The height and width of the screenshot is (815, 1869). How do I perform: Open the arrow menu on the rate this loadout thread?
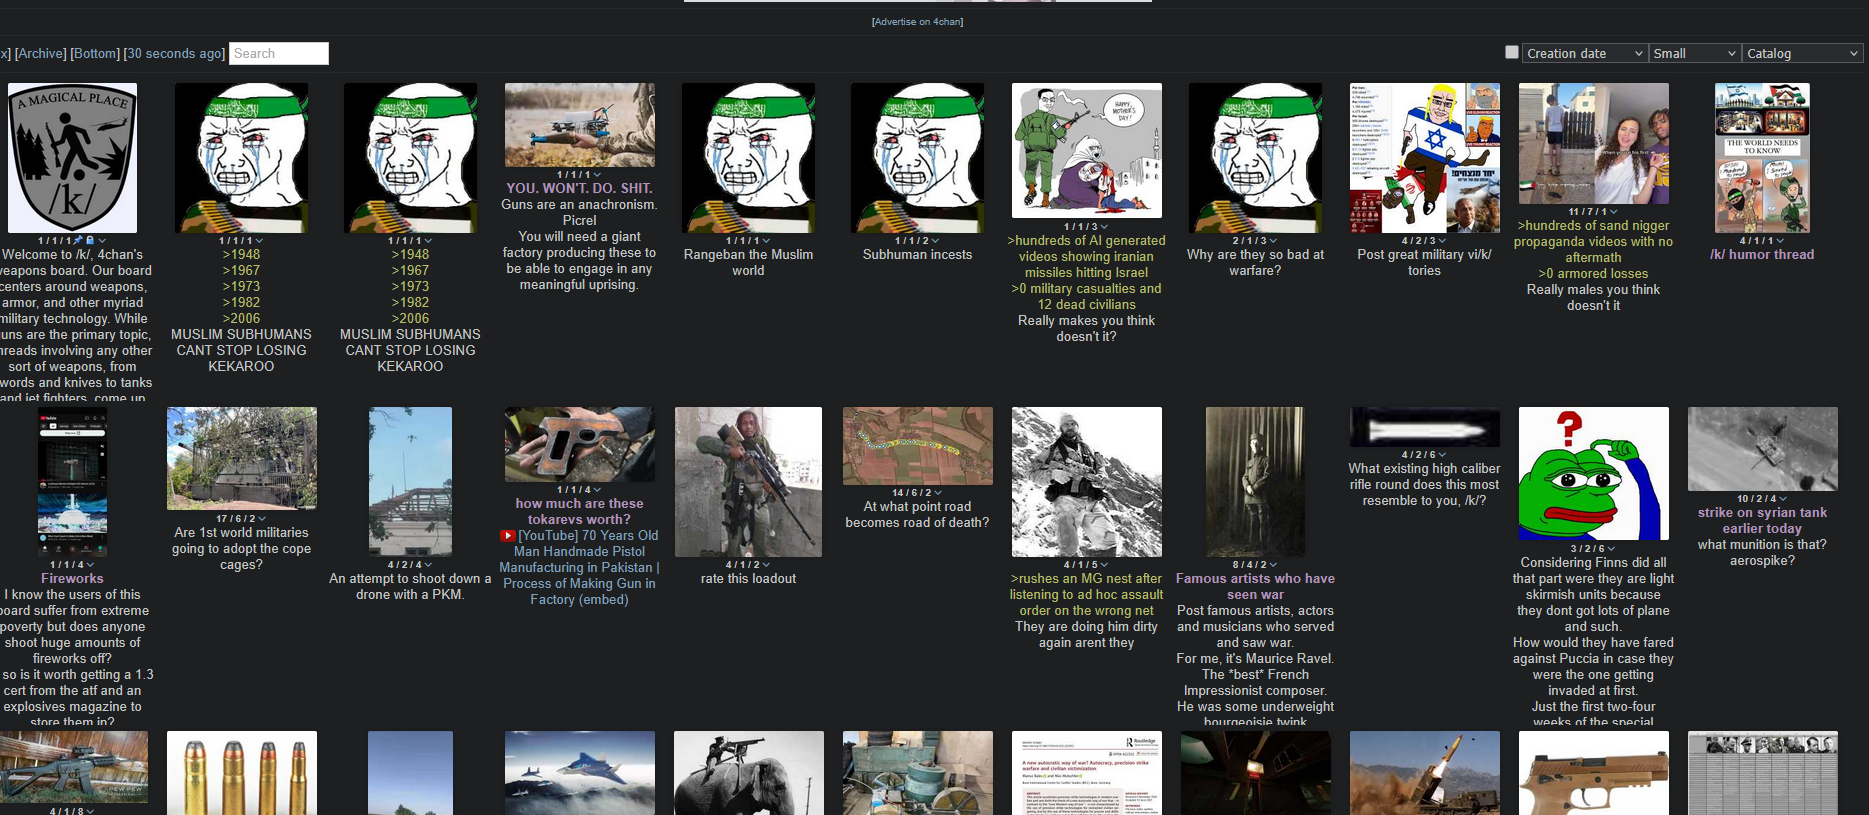pyautogui.click(x=767, y=565)
